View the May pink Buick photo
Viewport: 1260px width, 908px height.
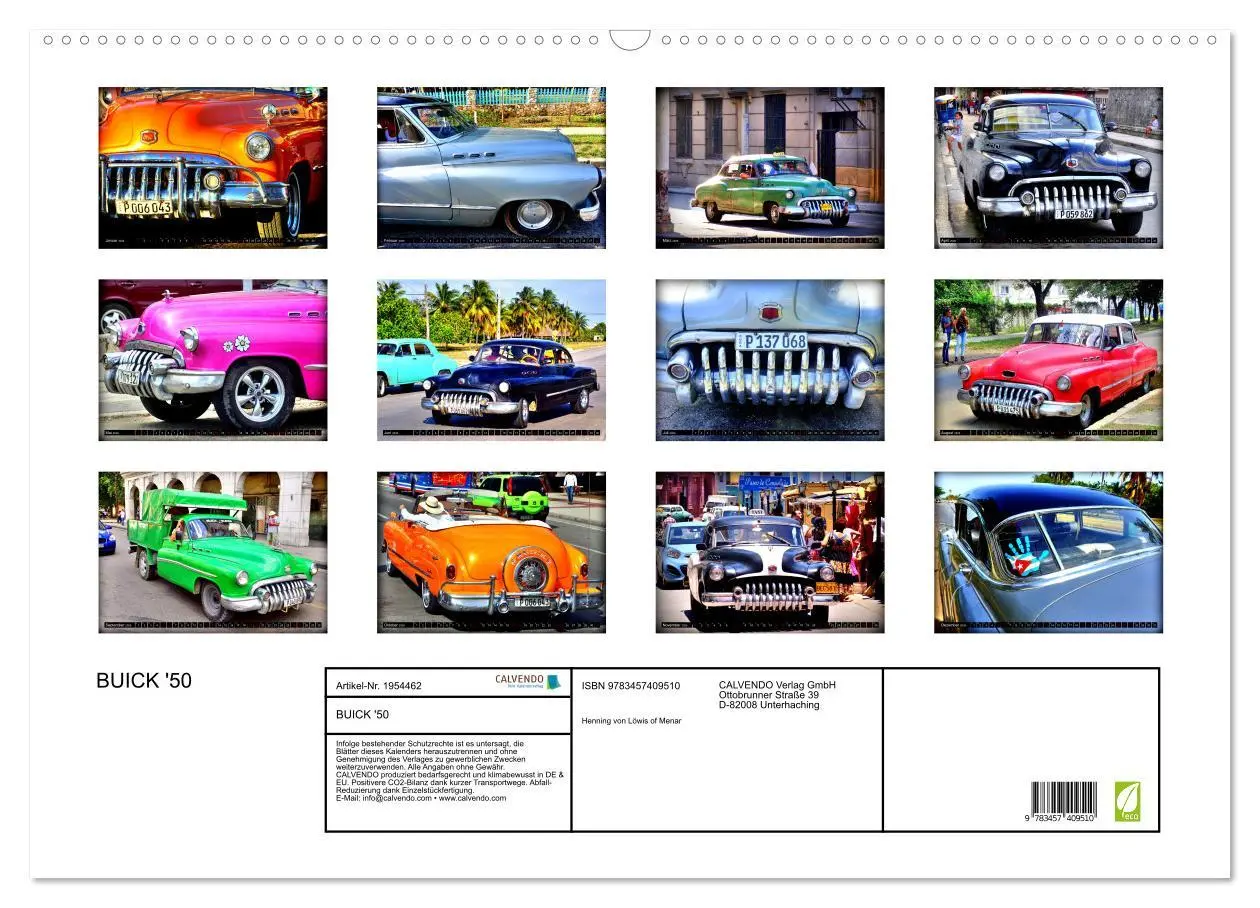213,360
